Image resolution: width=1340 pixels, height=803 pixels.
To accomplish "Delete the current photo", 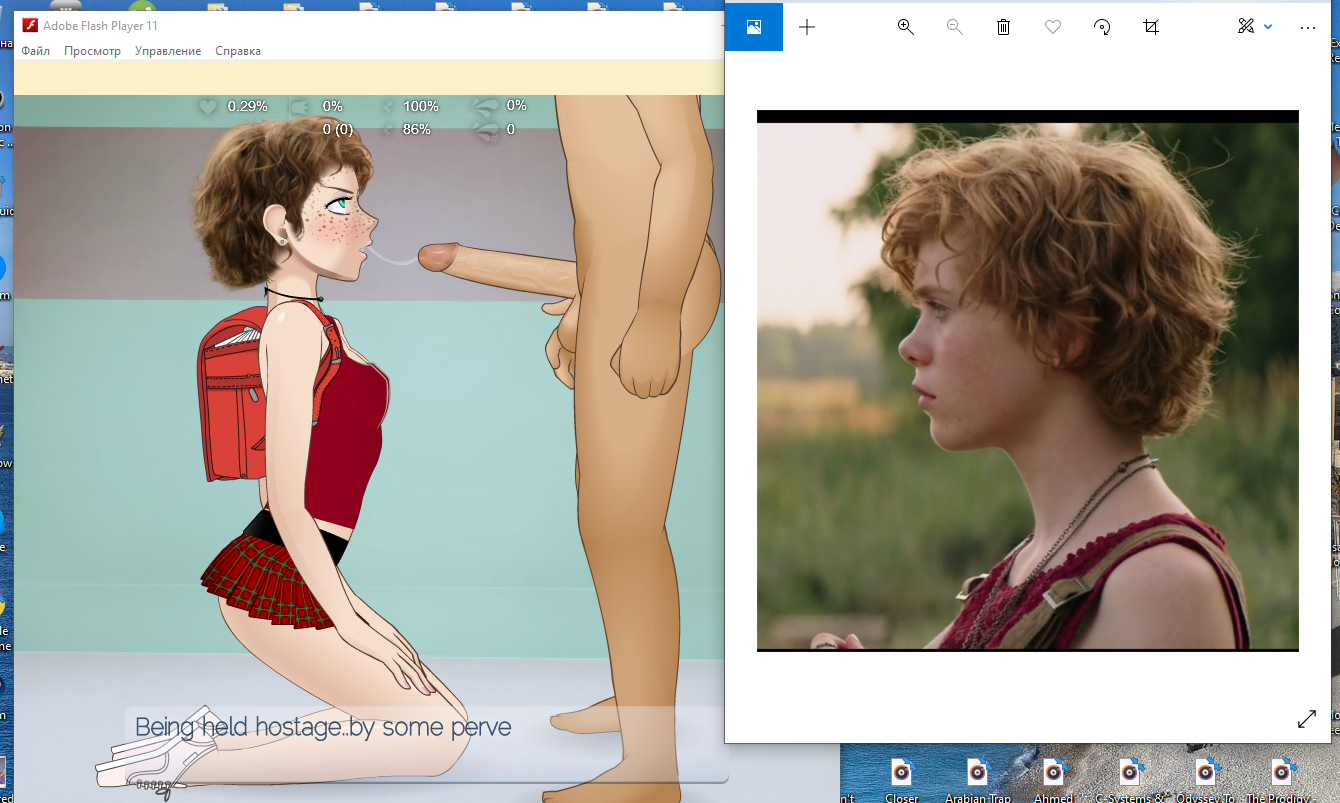I will click(1003, 27).
